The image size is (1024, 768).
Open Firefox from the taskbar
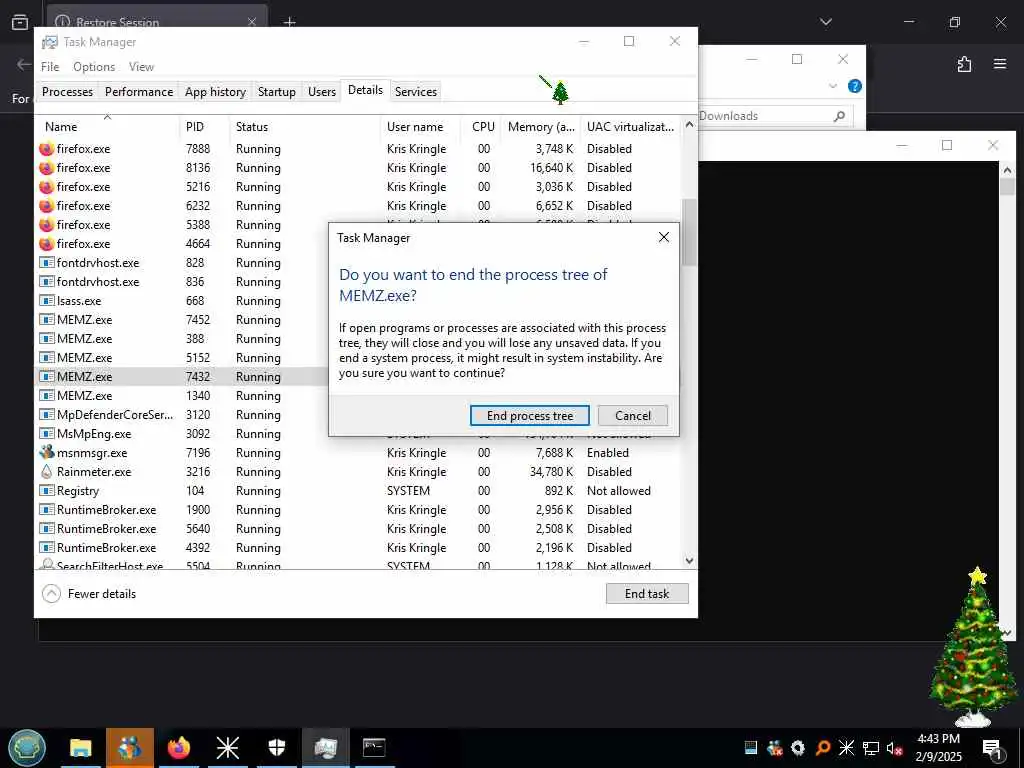coord(178,748)
